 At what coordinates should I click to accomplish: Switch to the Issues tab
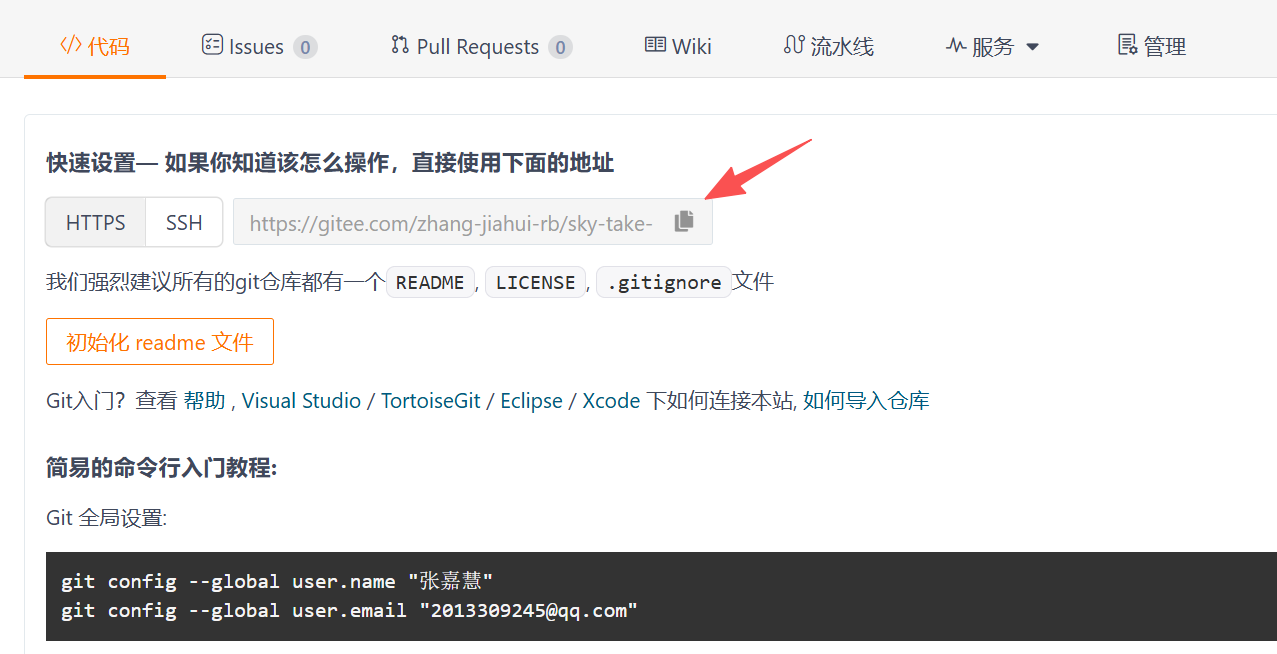[x=259, y=46]
